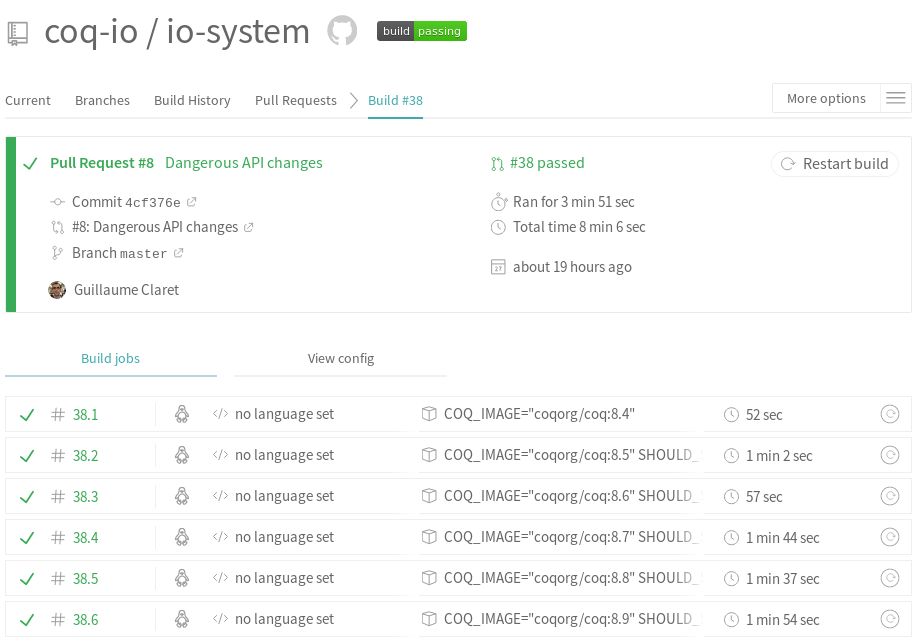Open the Build History tab
The image size is (922, 643).
192,101
